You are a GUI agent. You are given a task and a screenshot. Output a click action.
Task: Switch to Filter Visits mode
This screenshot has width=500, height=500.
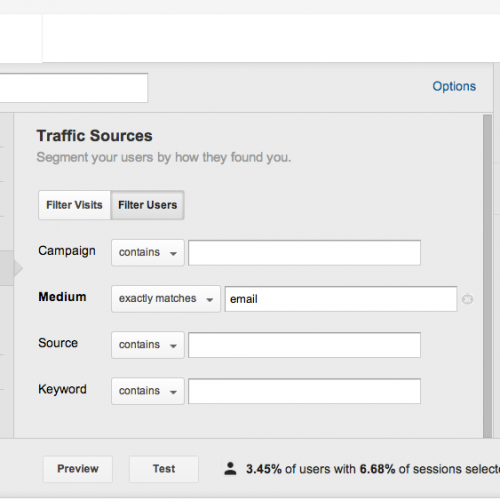74,205
